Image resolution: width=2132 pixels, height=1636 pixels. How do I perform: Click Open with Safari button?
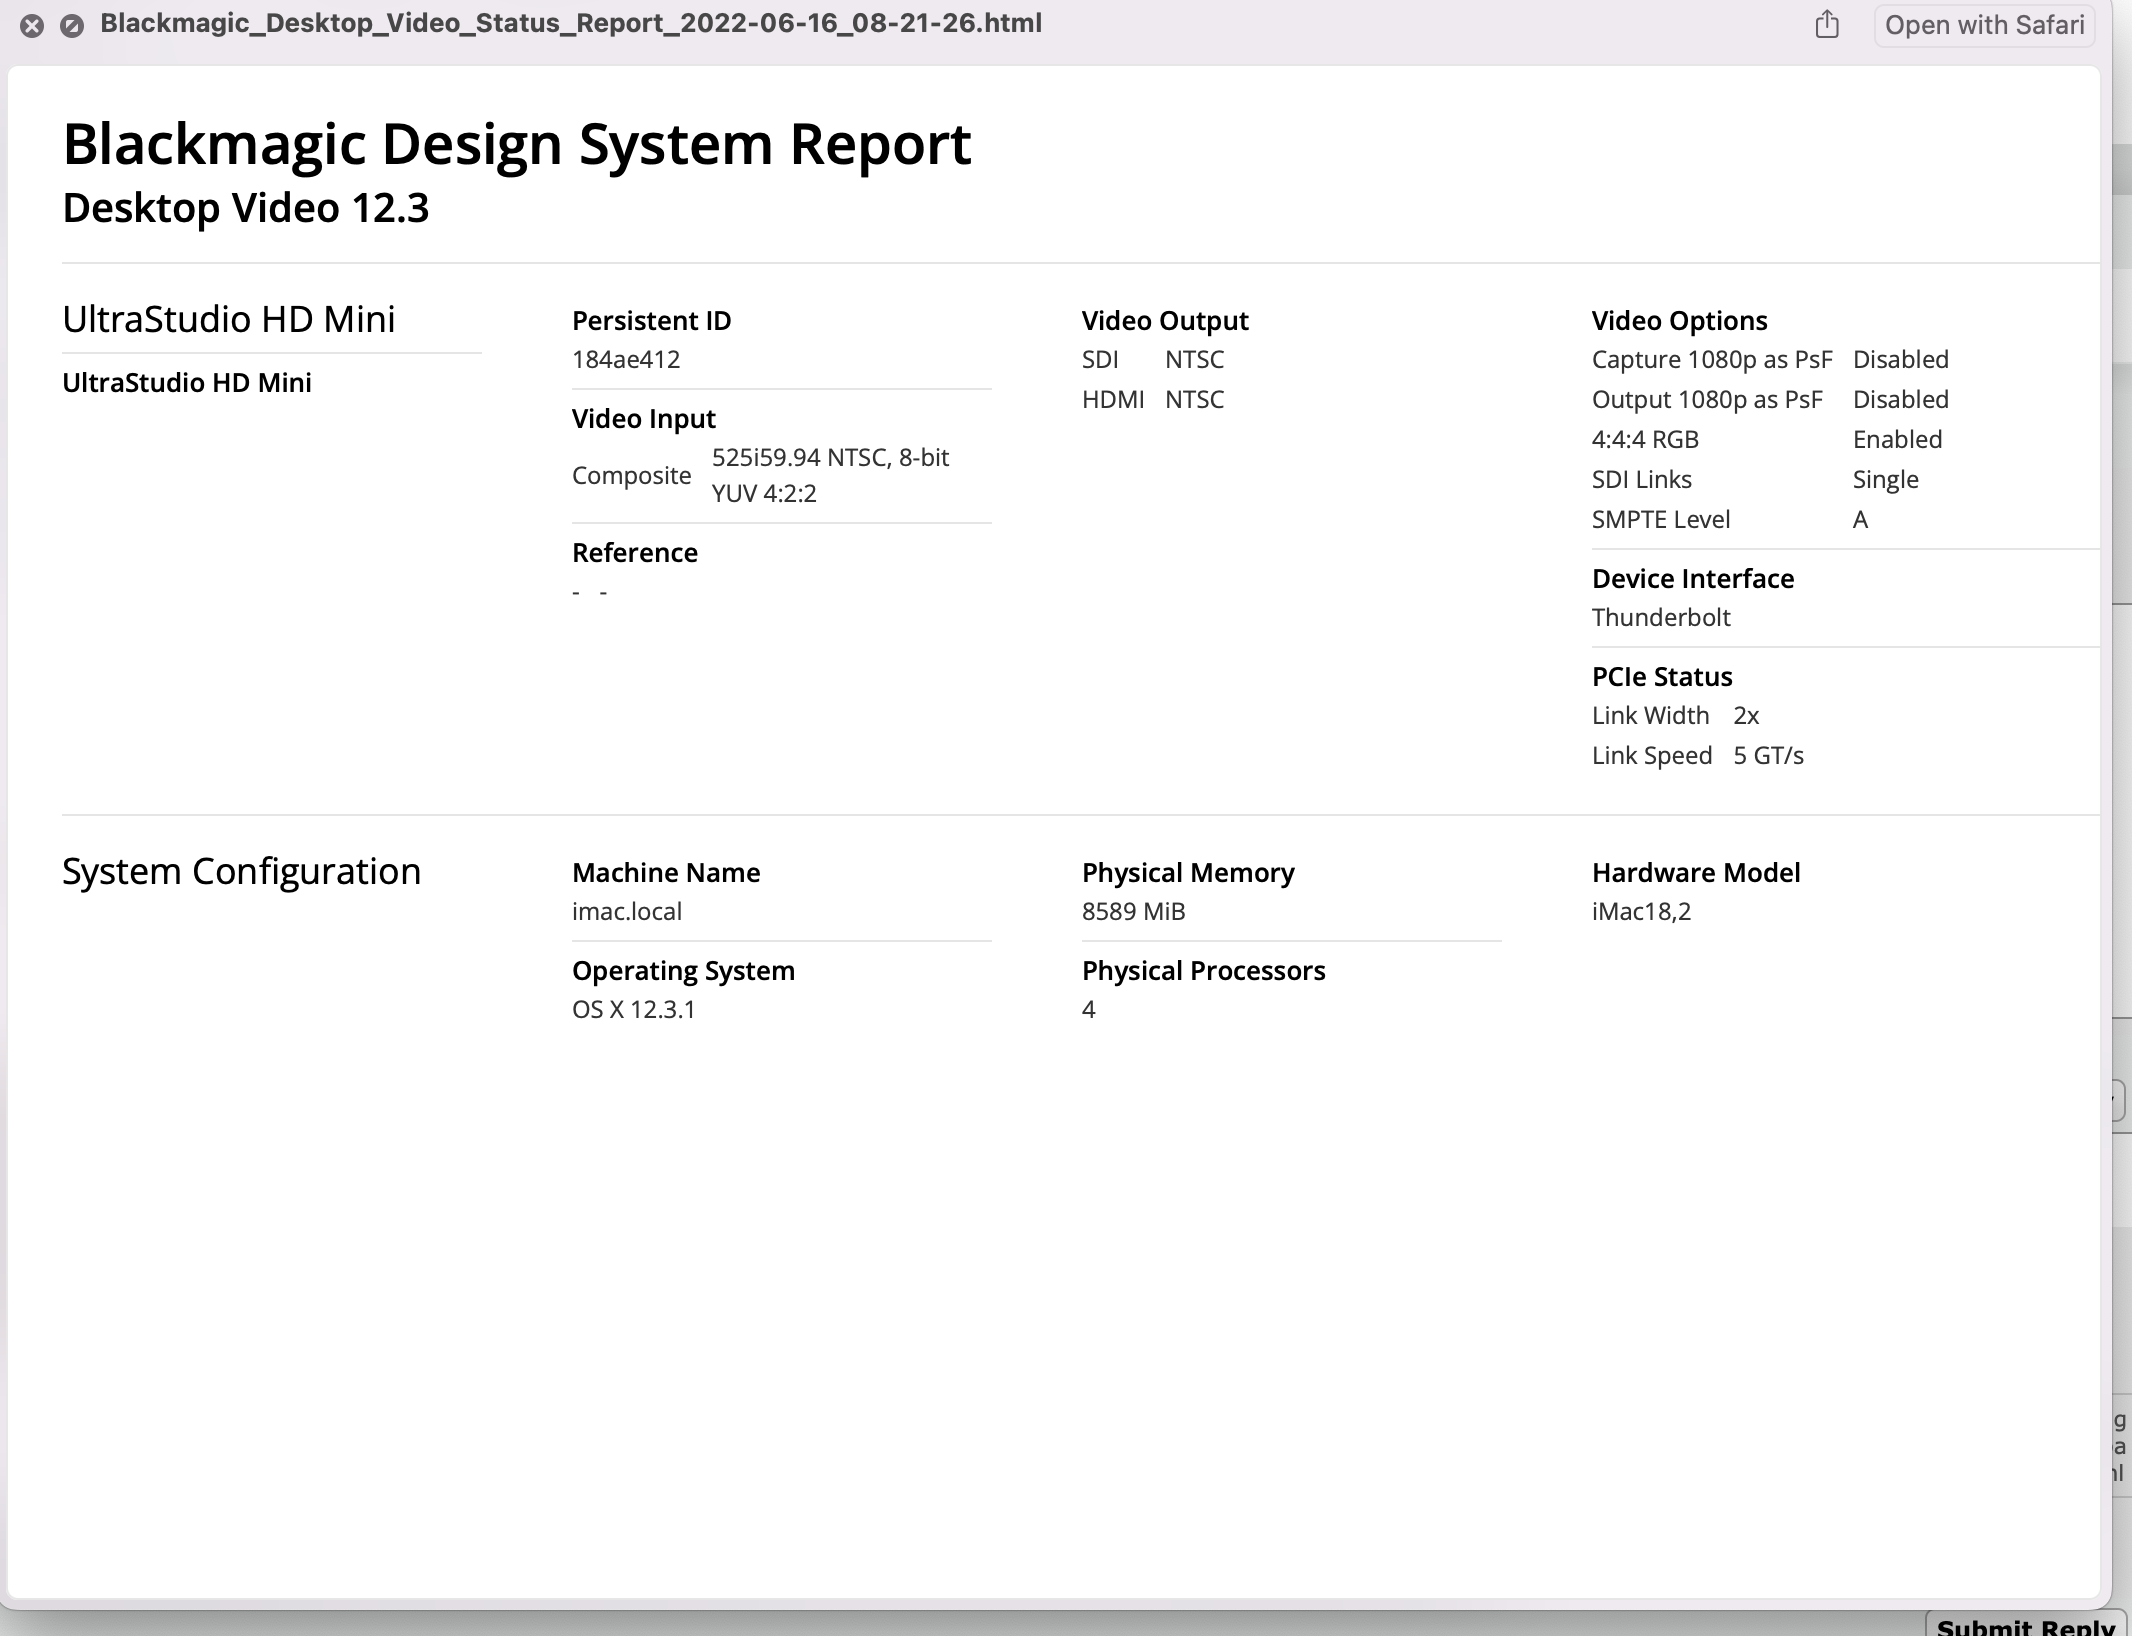click(x=1984, y=25)
